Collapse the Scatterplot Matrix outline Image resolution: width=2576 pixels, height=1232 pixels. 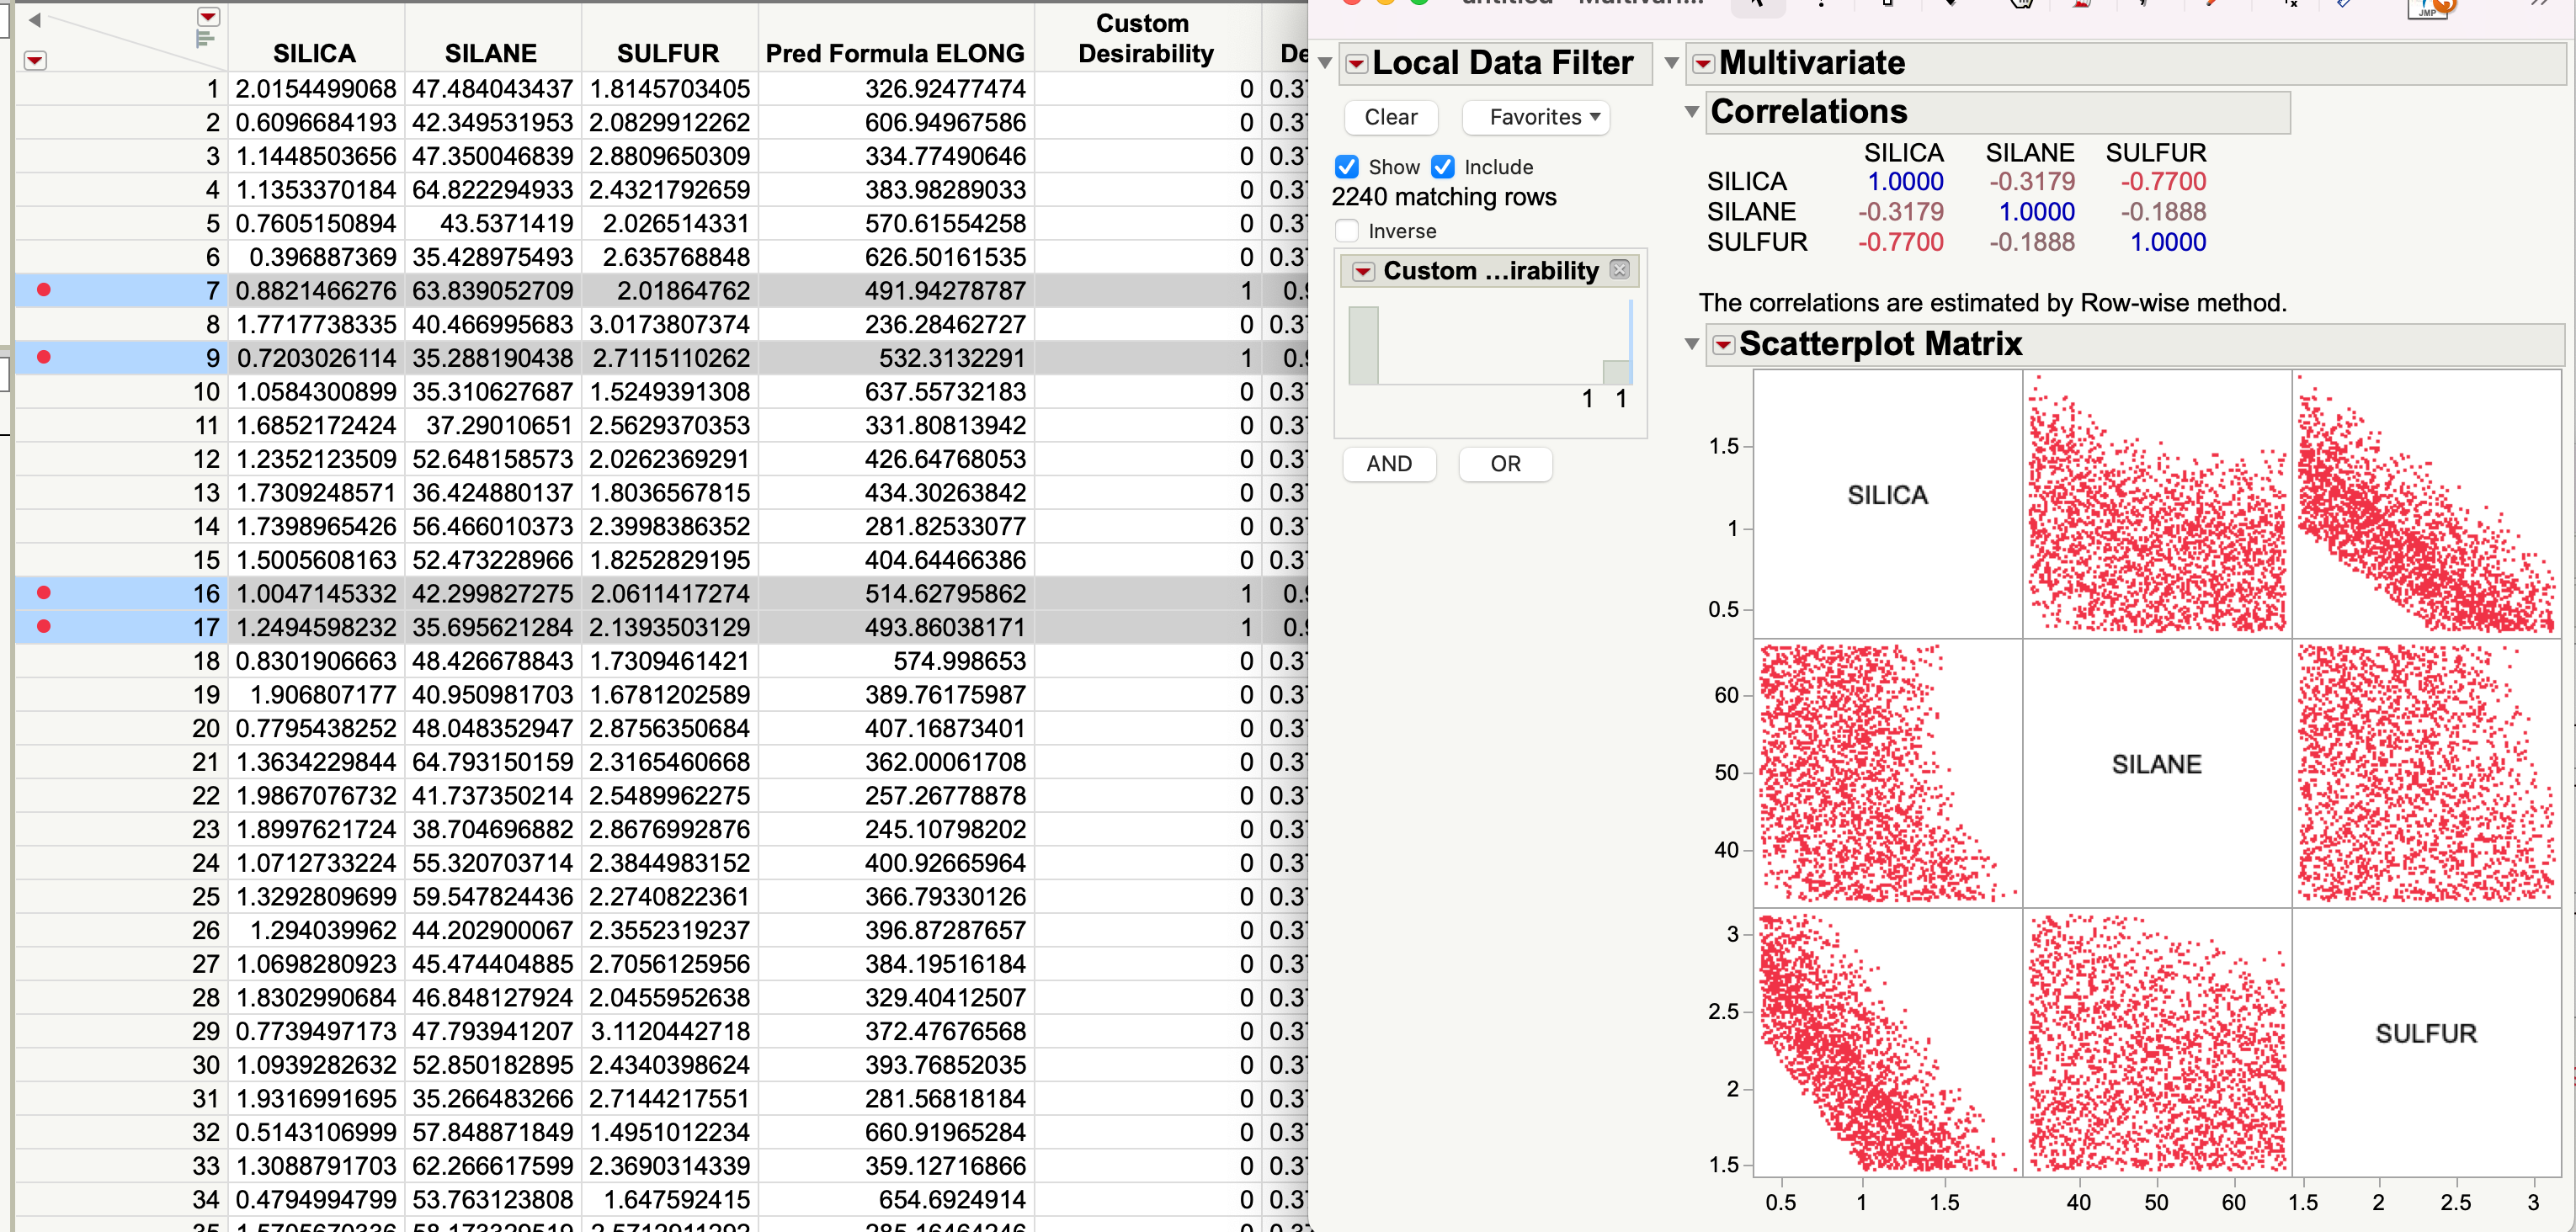[x=1692, y=345]
